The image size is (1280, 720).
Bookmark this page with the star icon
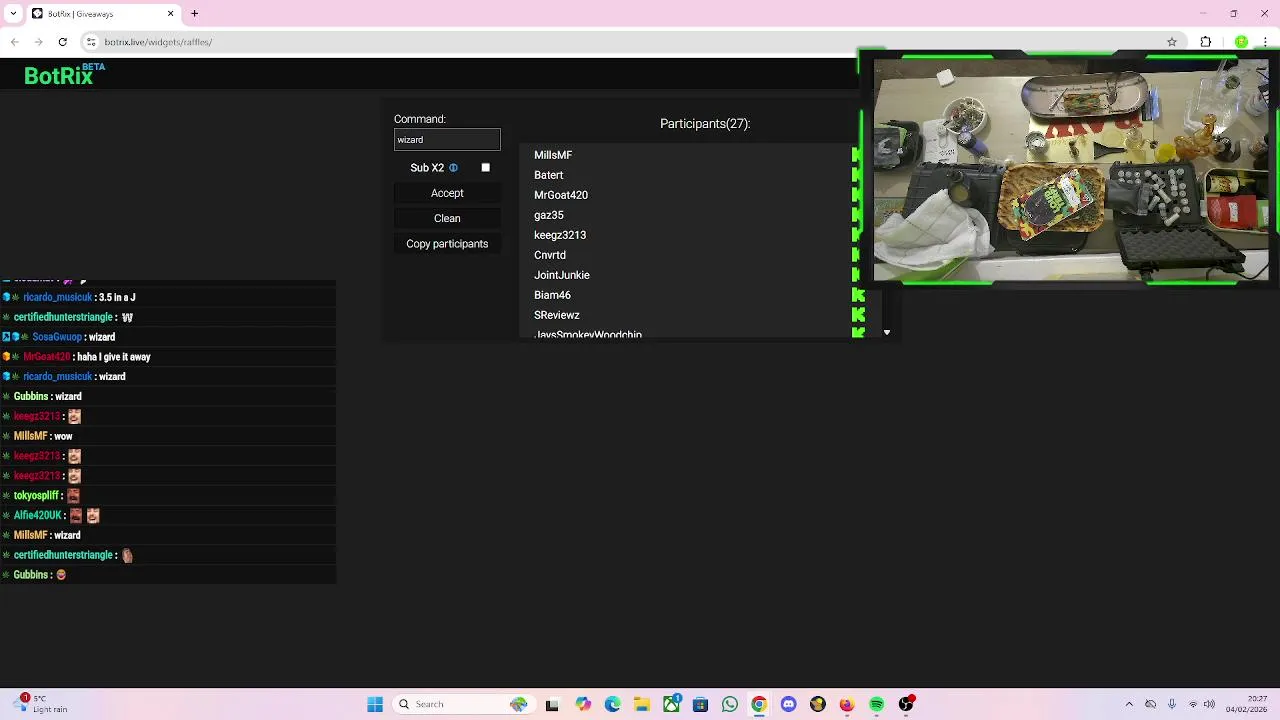tap(1172, 42)
